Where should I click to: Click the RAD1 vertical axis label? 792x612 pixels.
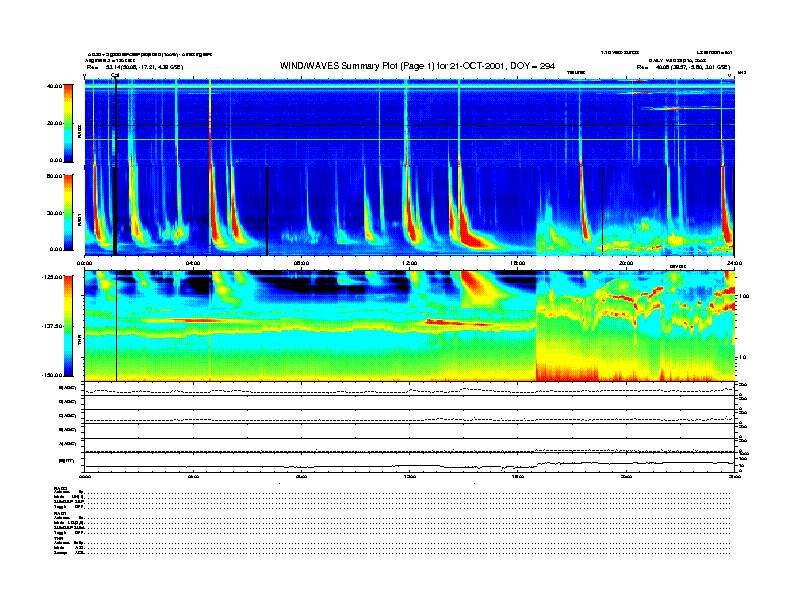click(79, 220)
